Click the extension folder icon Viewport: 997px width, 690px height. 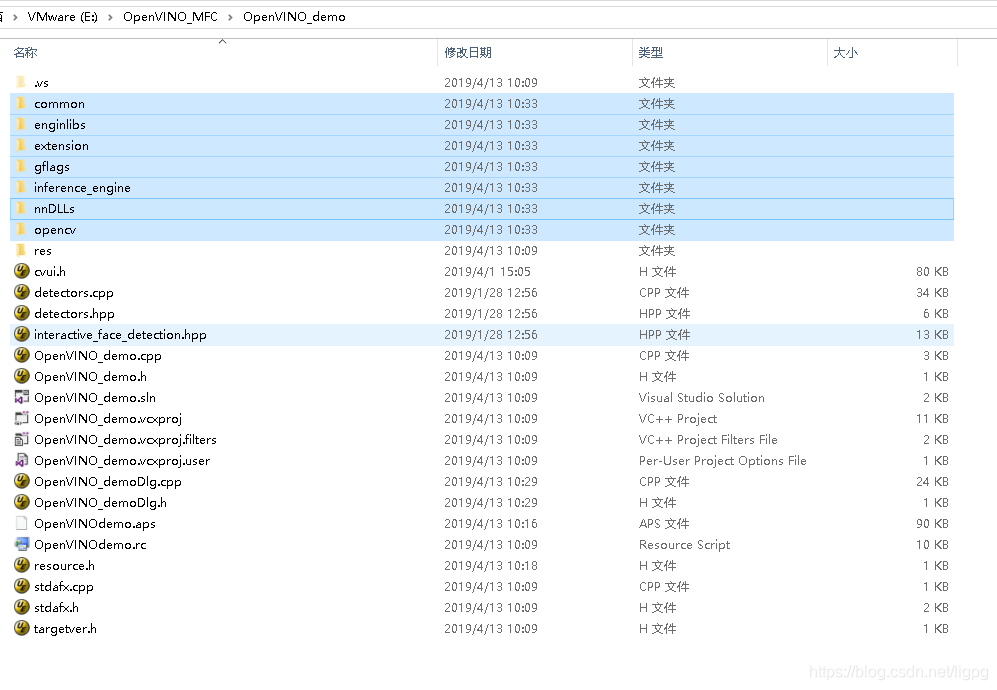point(21,145)
